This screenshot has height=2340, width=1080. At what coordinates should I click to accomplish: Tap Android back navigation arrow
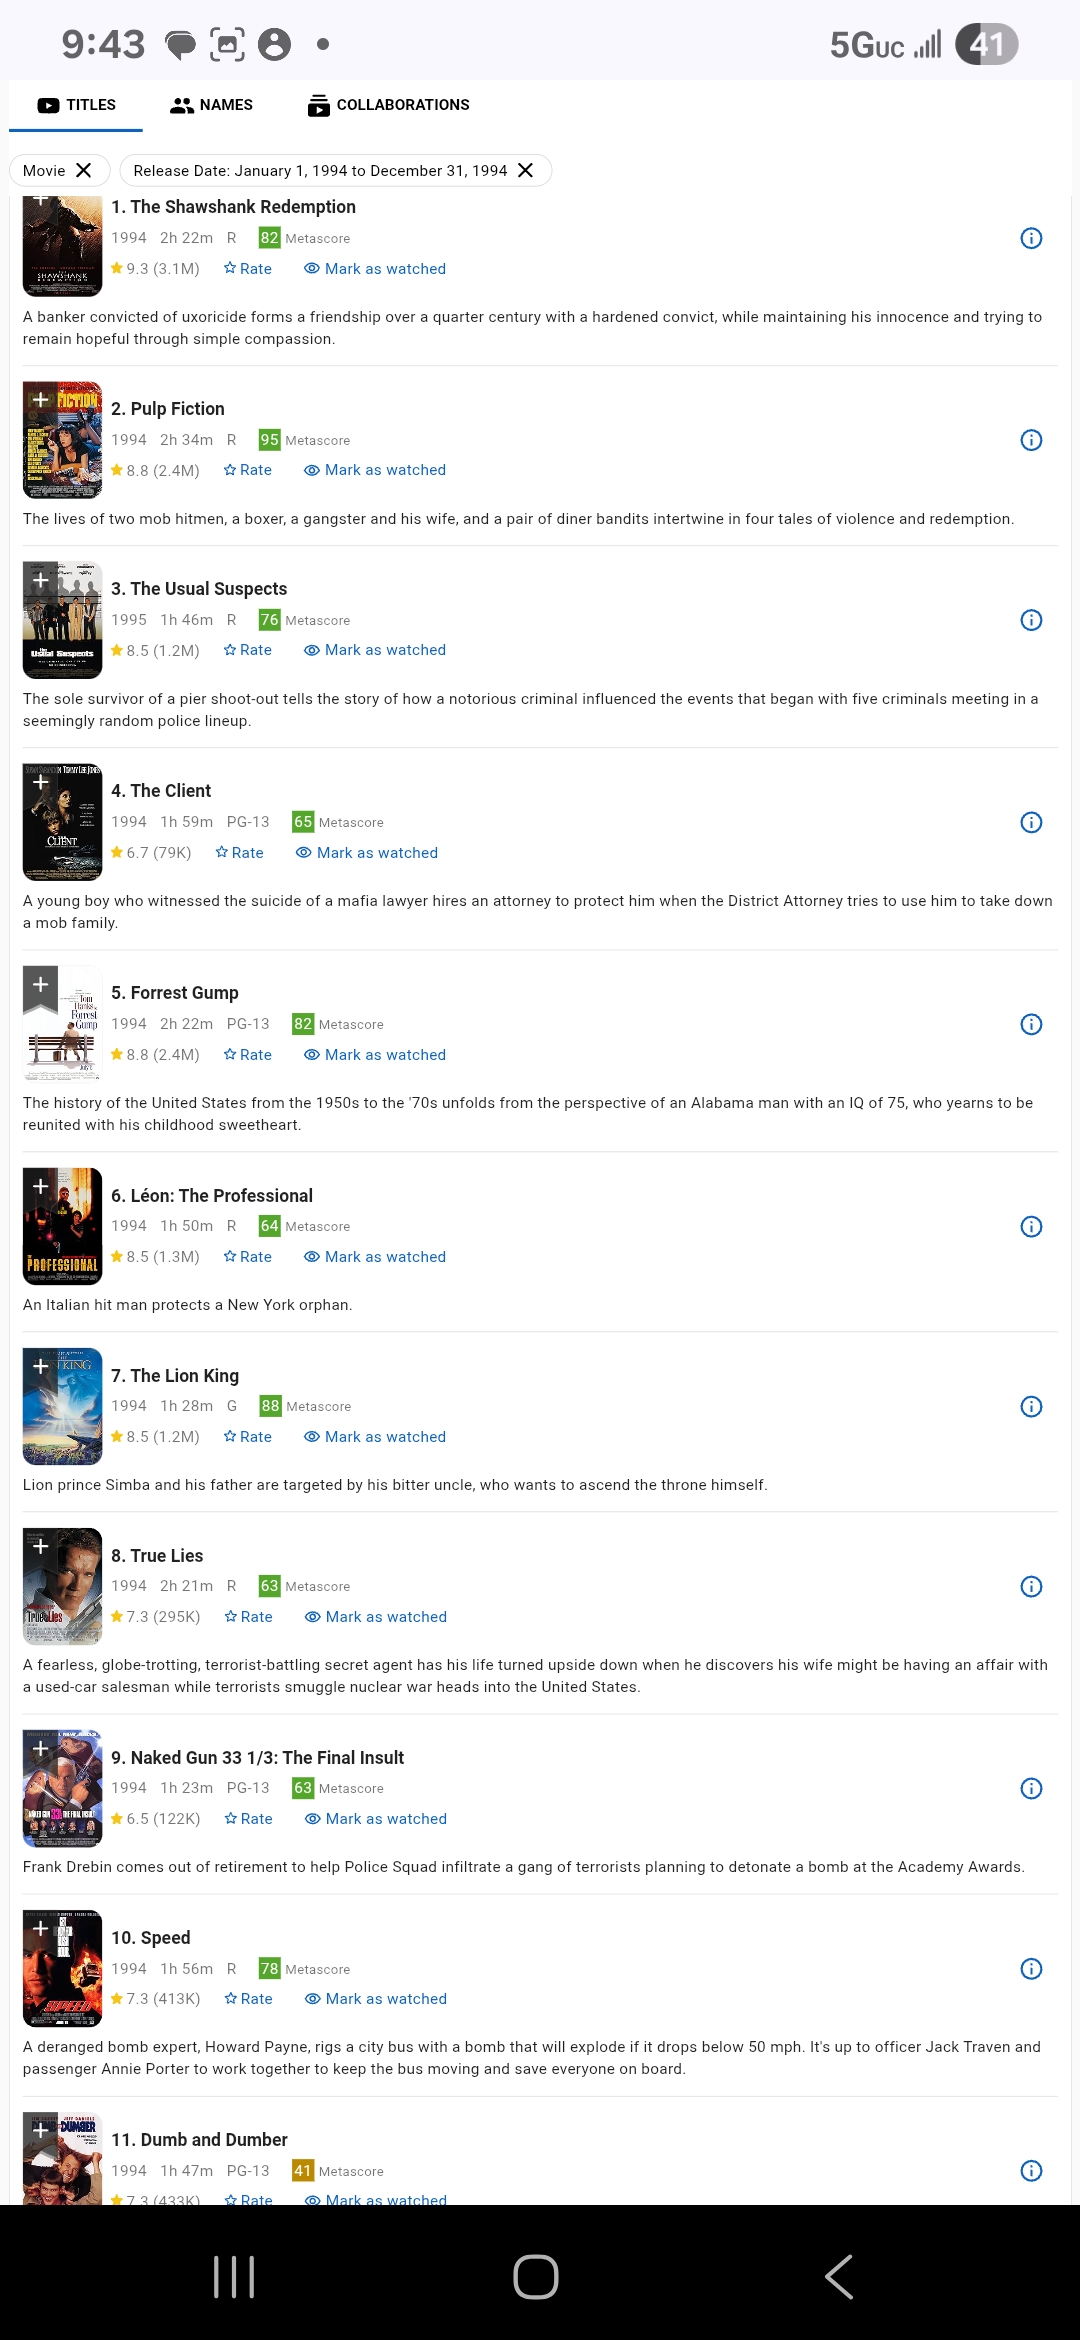pos(838,2277)
